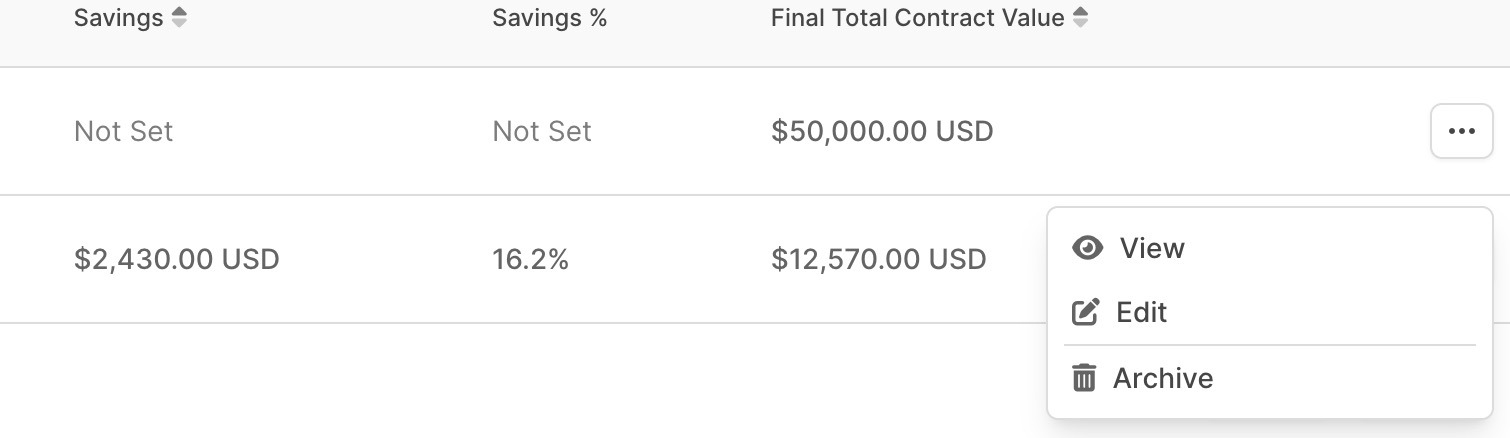The image size is (1510, 438).
Task: Click the $12,570.00 USD contract value cell
Action: (x=879, y=260)
